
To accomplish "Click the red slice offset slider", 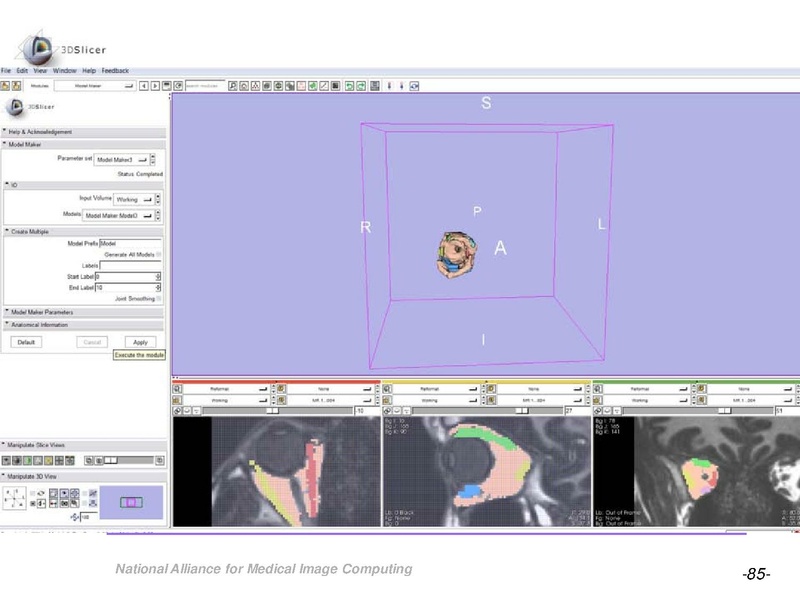I will pos(277,411).
